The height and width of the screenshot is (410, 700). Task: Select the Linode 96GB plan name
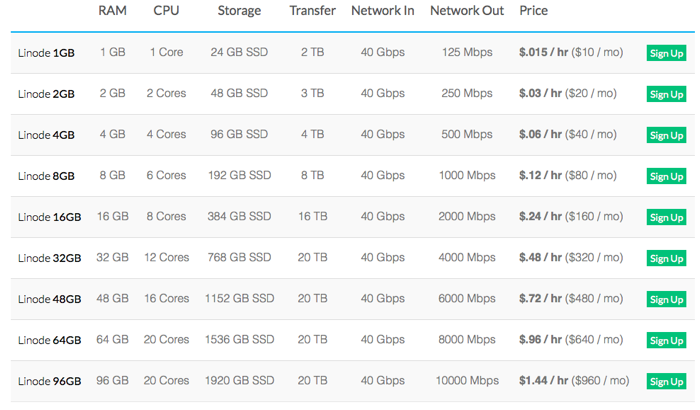tap(50, 381)
